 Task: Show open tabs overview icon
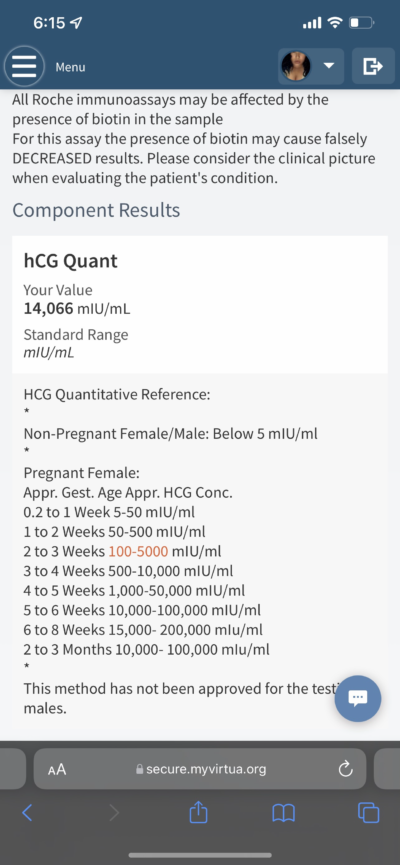[x=369, y=812]
